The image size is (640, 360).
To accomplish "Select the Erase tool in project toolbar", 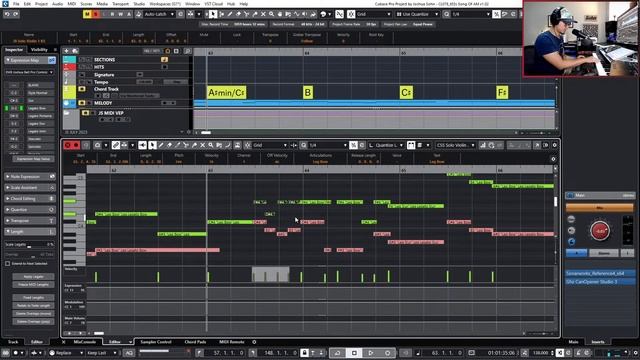I will [x=238, y=14].
